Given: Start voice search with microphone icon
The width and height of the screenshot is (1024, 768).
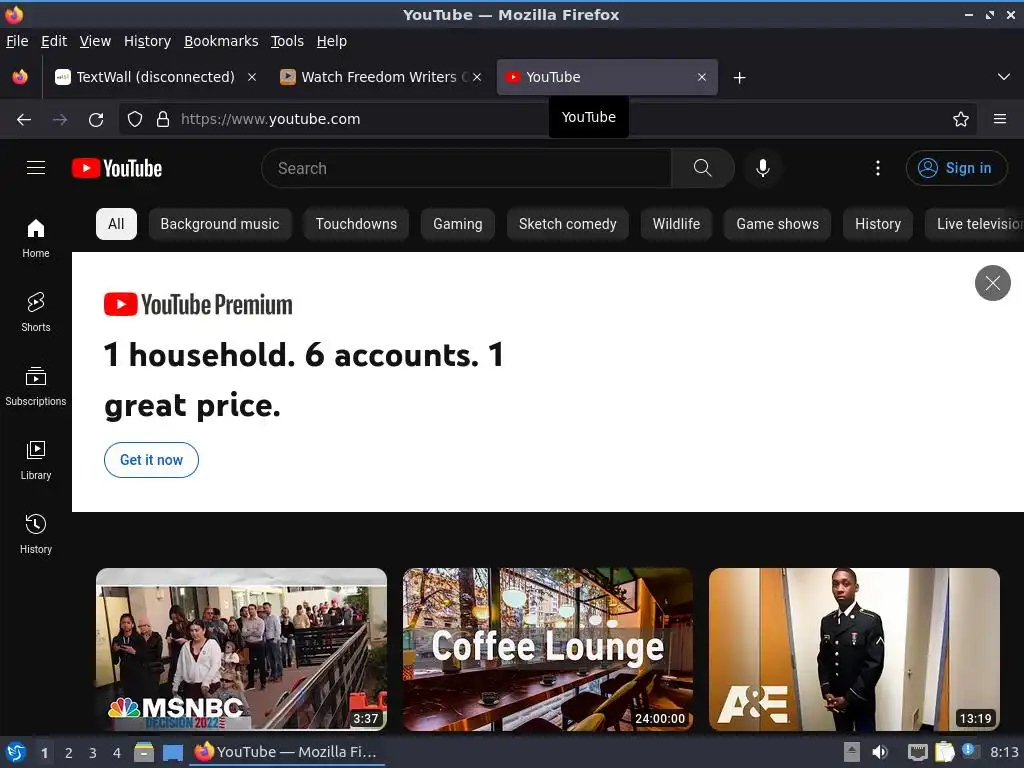Looking at the screenshot, I should [762, 168].
